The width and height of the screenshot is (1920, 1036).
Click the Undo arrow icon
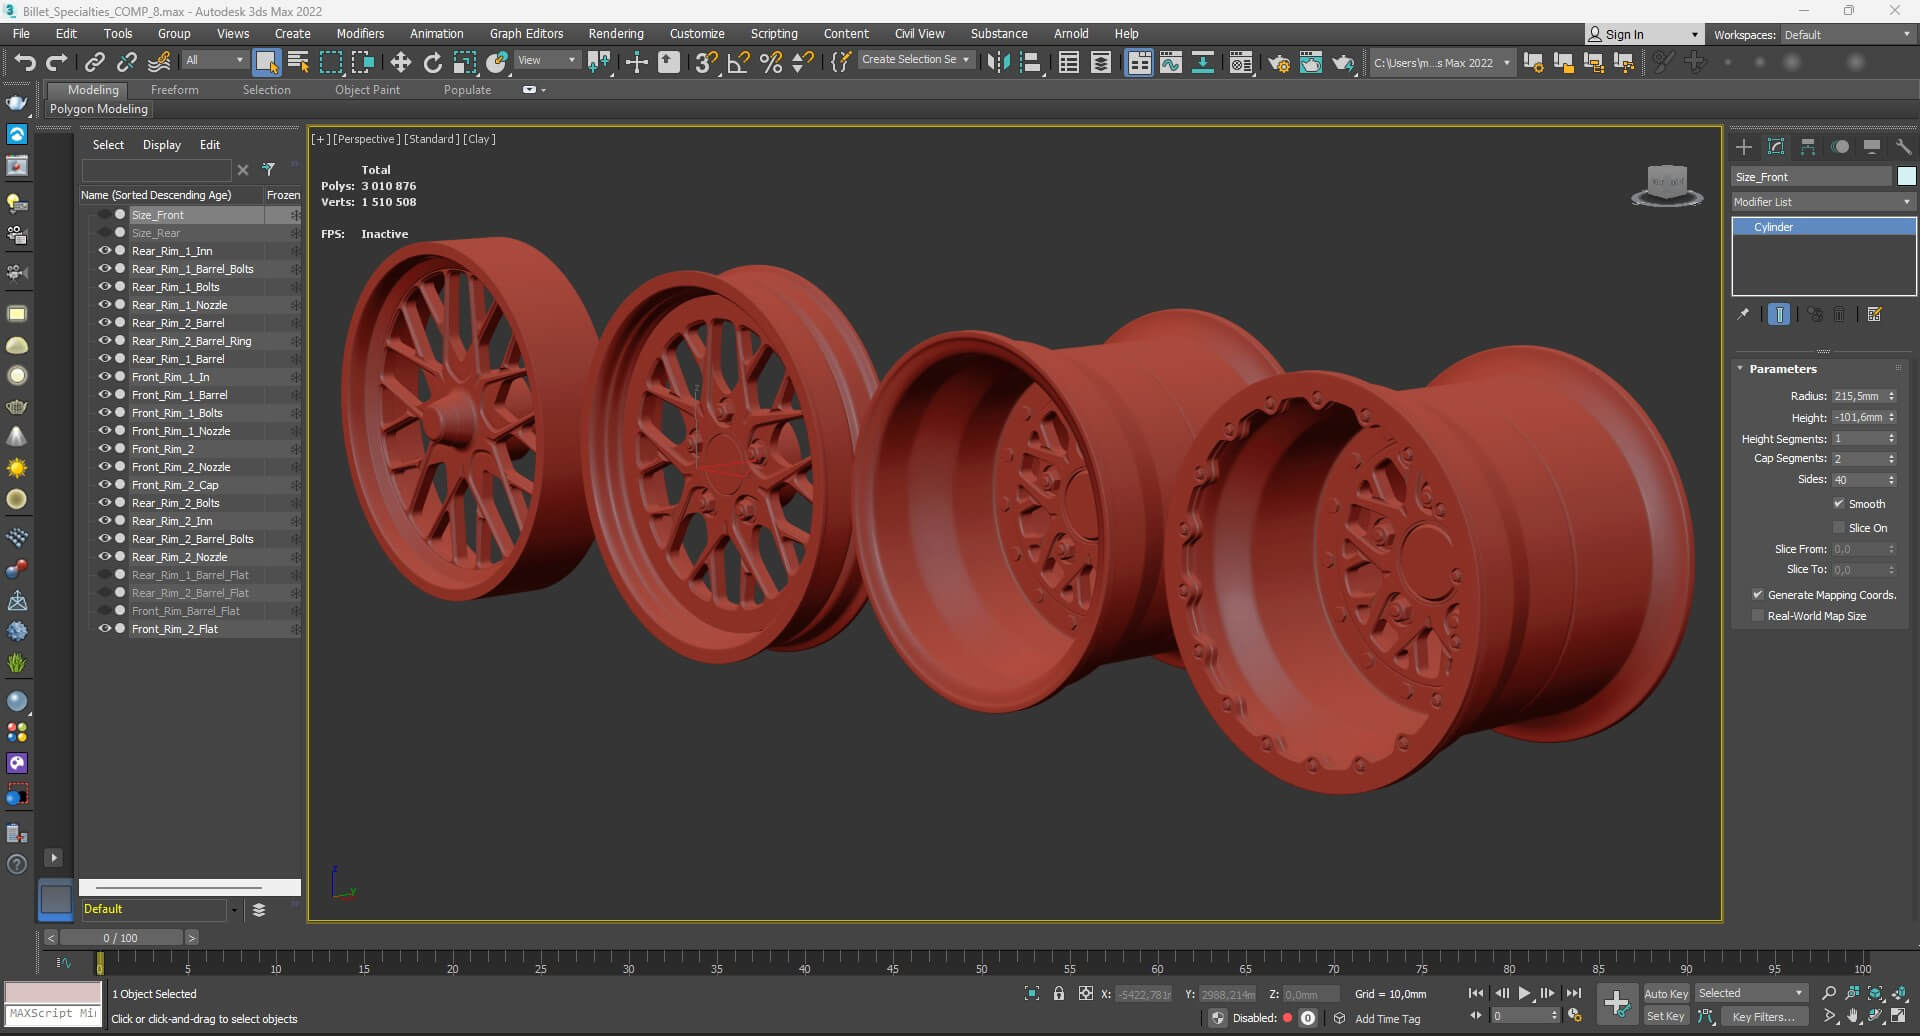[24, 62]
